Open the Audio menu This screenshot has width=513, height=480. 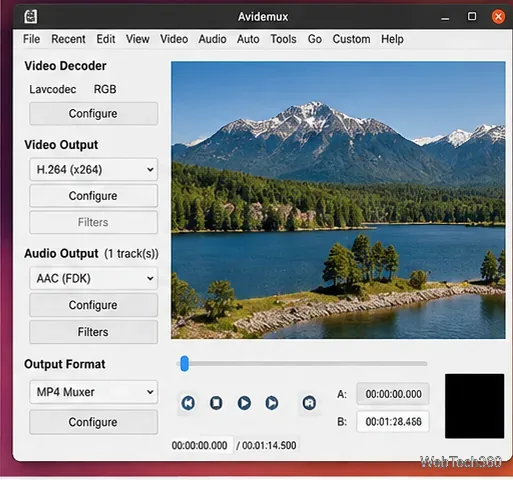[x=212, y=39]
